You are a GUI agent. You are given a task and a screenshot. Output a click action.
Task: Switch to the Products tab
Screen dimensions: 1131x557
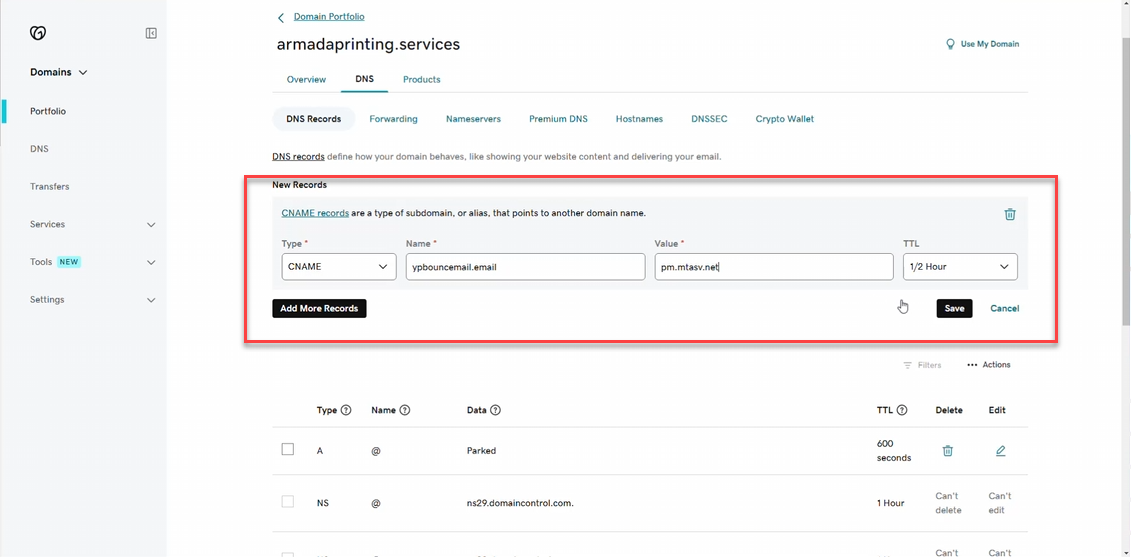[x=421, y=79]
